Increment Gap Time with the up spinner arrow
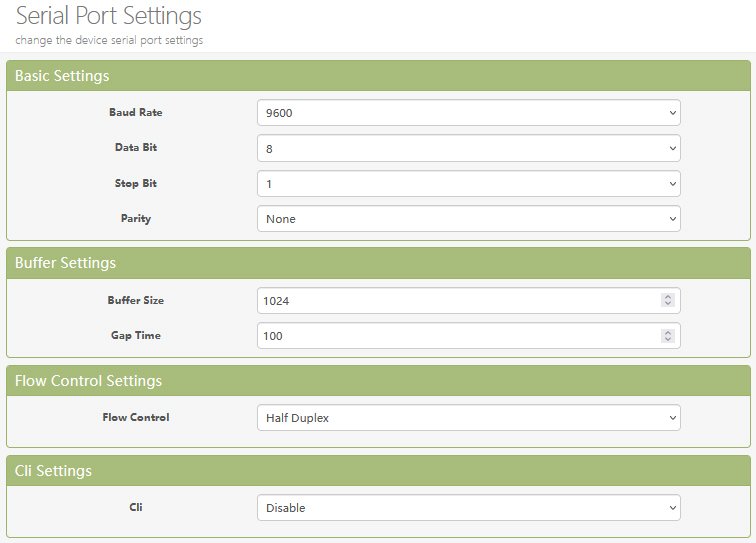This screenshot has width=756, height=543. pyautogui.click(x=668, y=332)
